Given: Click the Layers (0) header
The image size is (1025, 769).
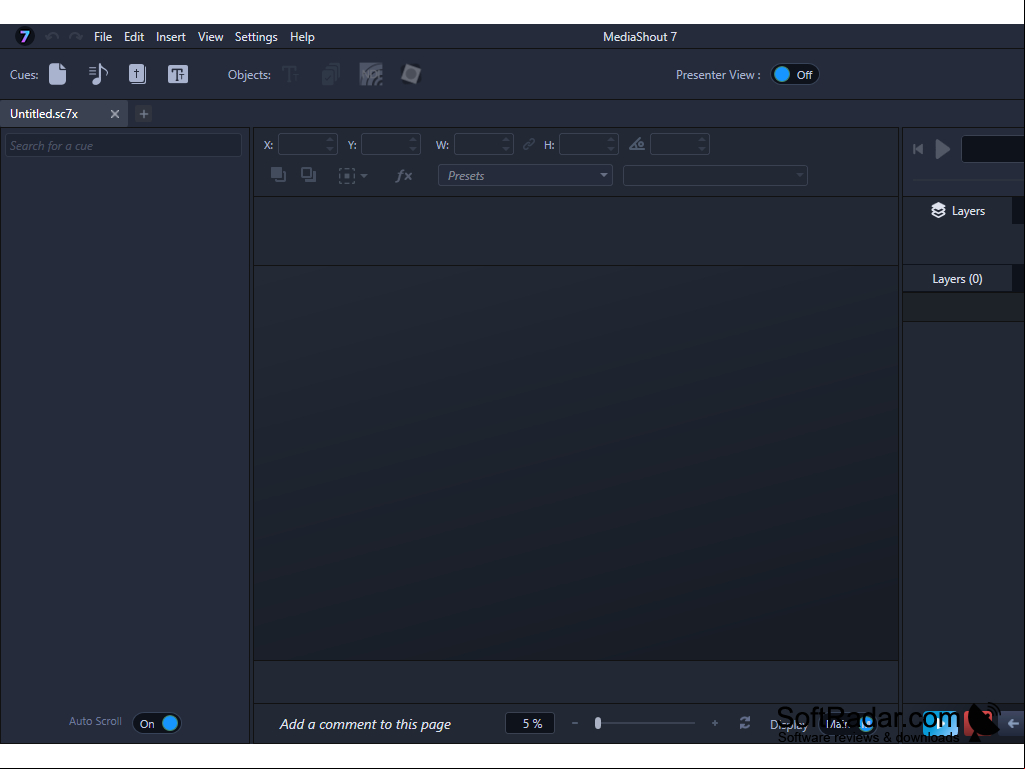Looking at the screenshot, I should click(x=957, y=279).
